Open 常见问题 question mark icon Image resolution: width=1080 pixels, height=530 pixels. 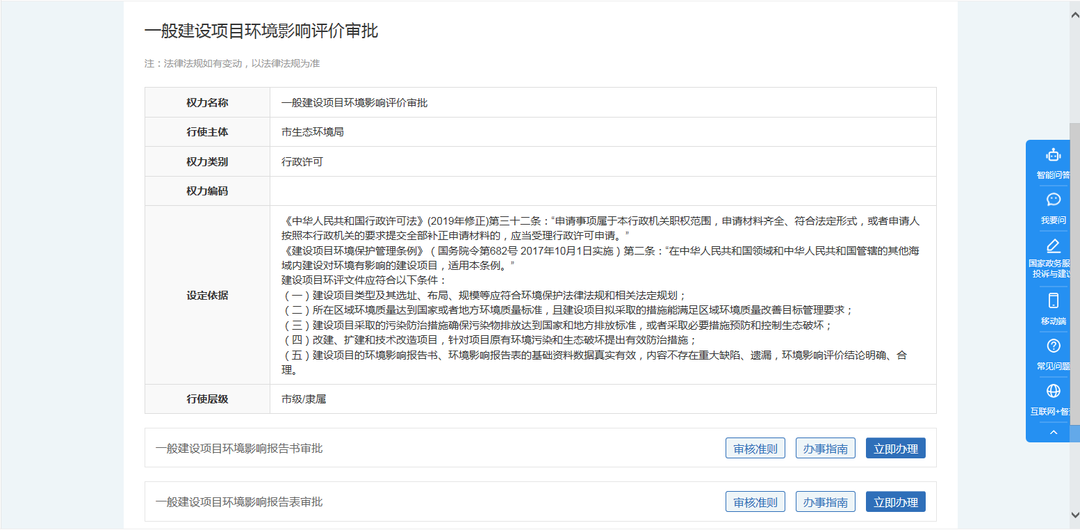coord(1052,347)
